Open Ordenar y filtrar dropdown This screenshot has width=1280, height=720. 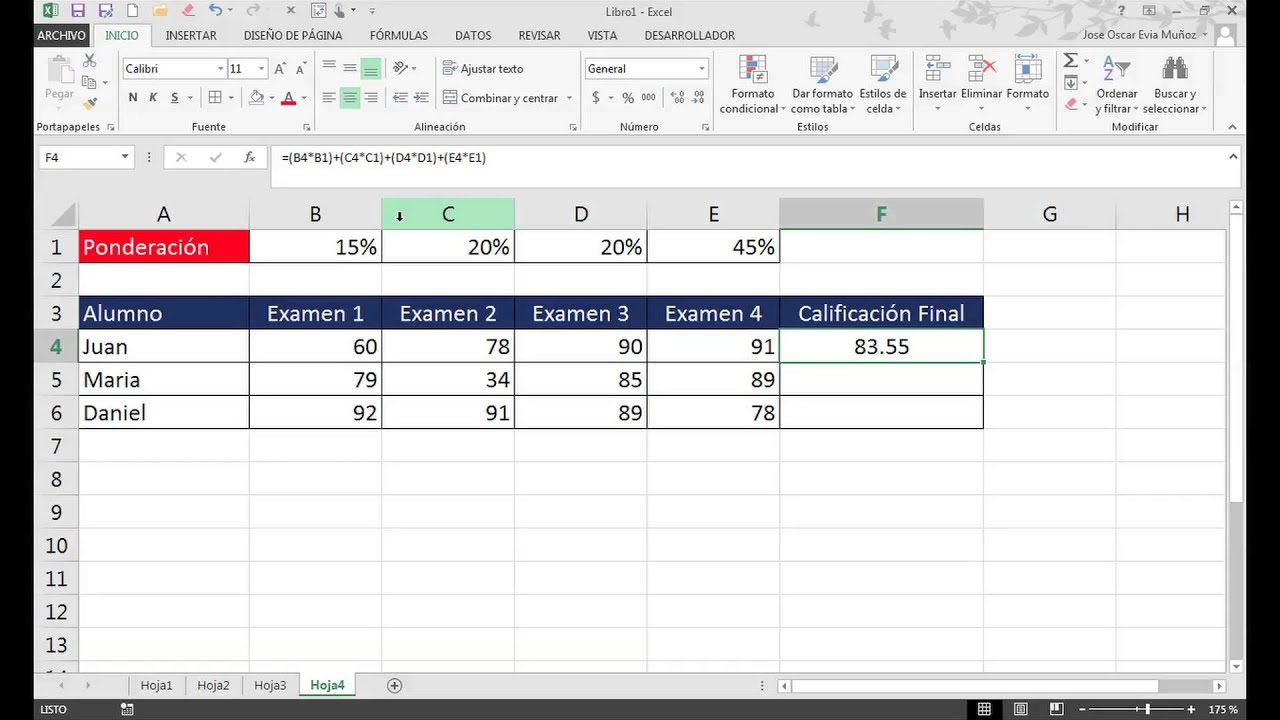pyautogui.click(x=1117, y=85)
